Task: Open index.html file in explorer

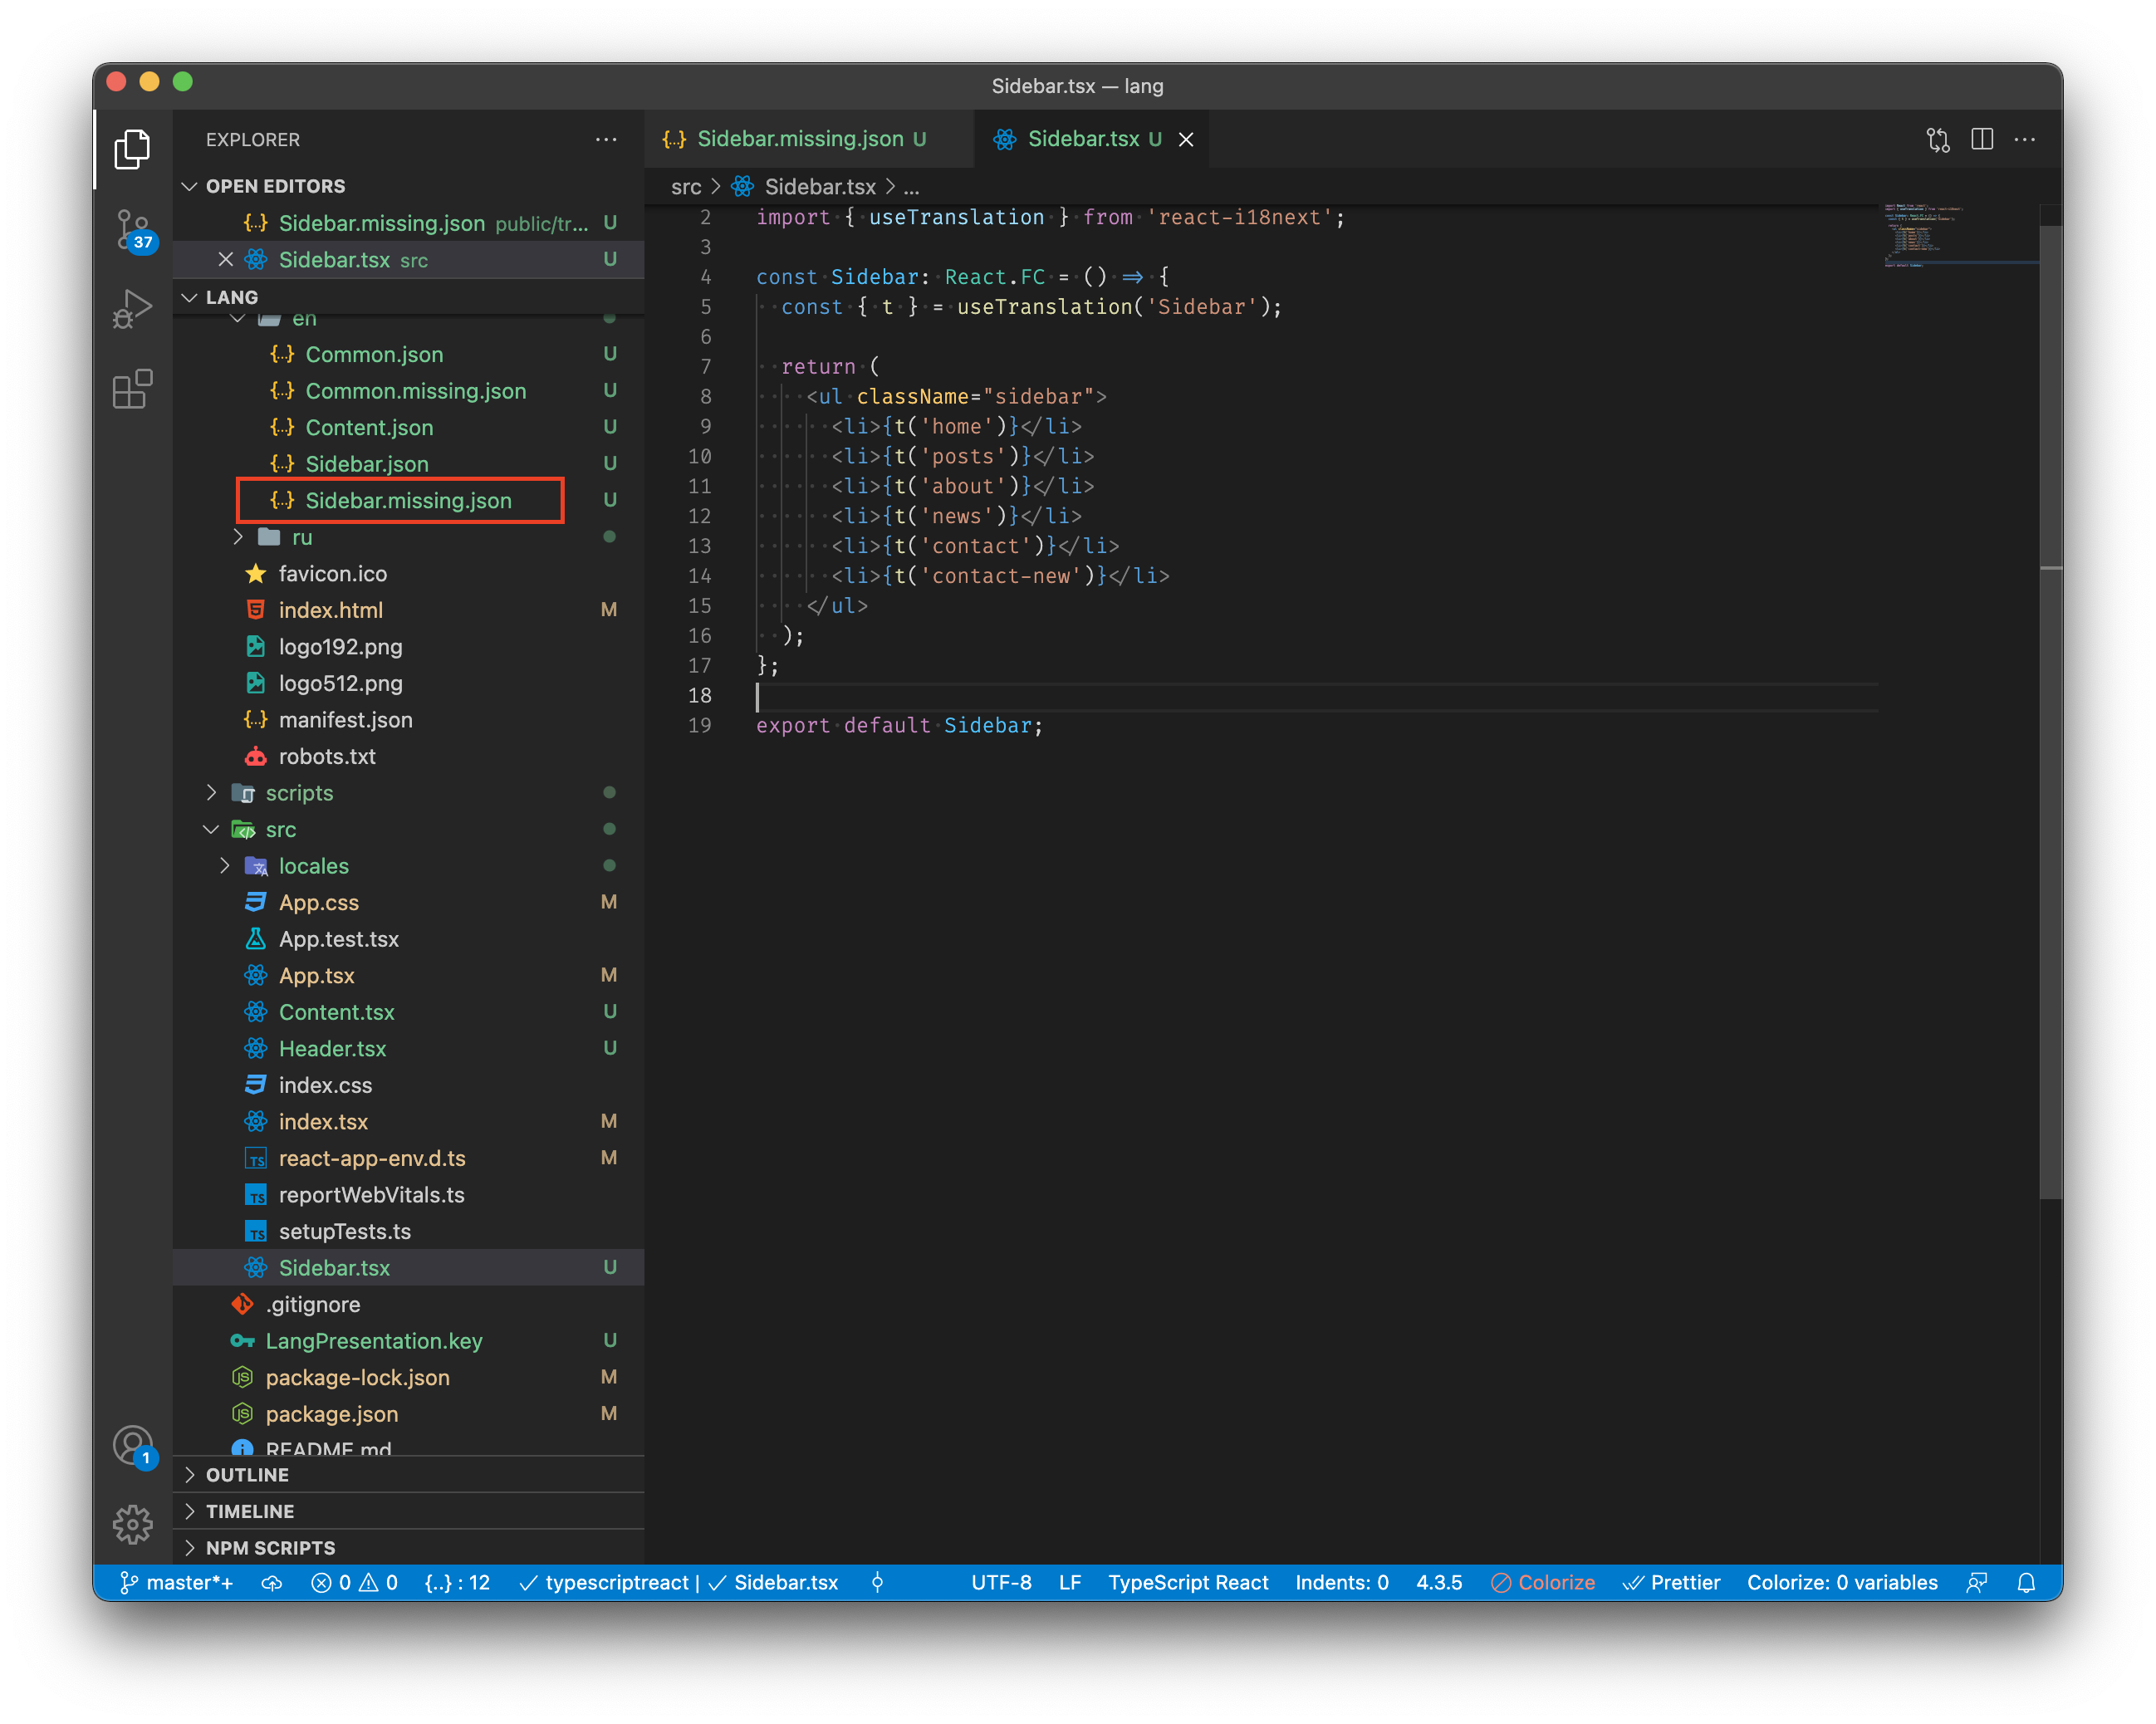Action: point(408,610)
